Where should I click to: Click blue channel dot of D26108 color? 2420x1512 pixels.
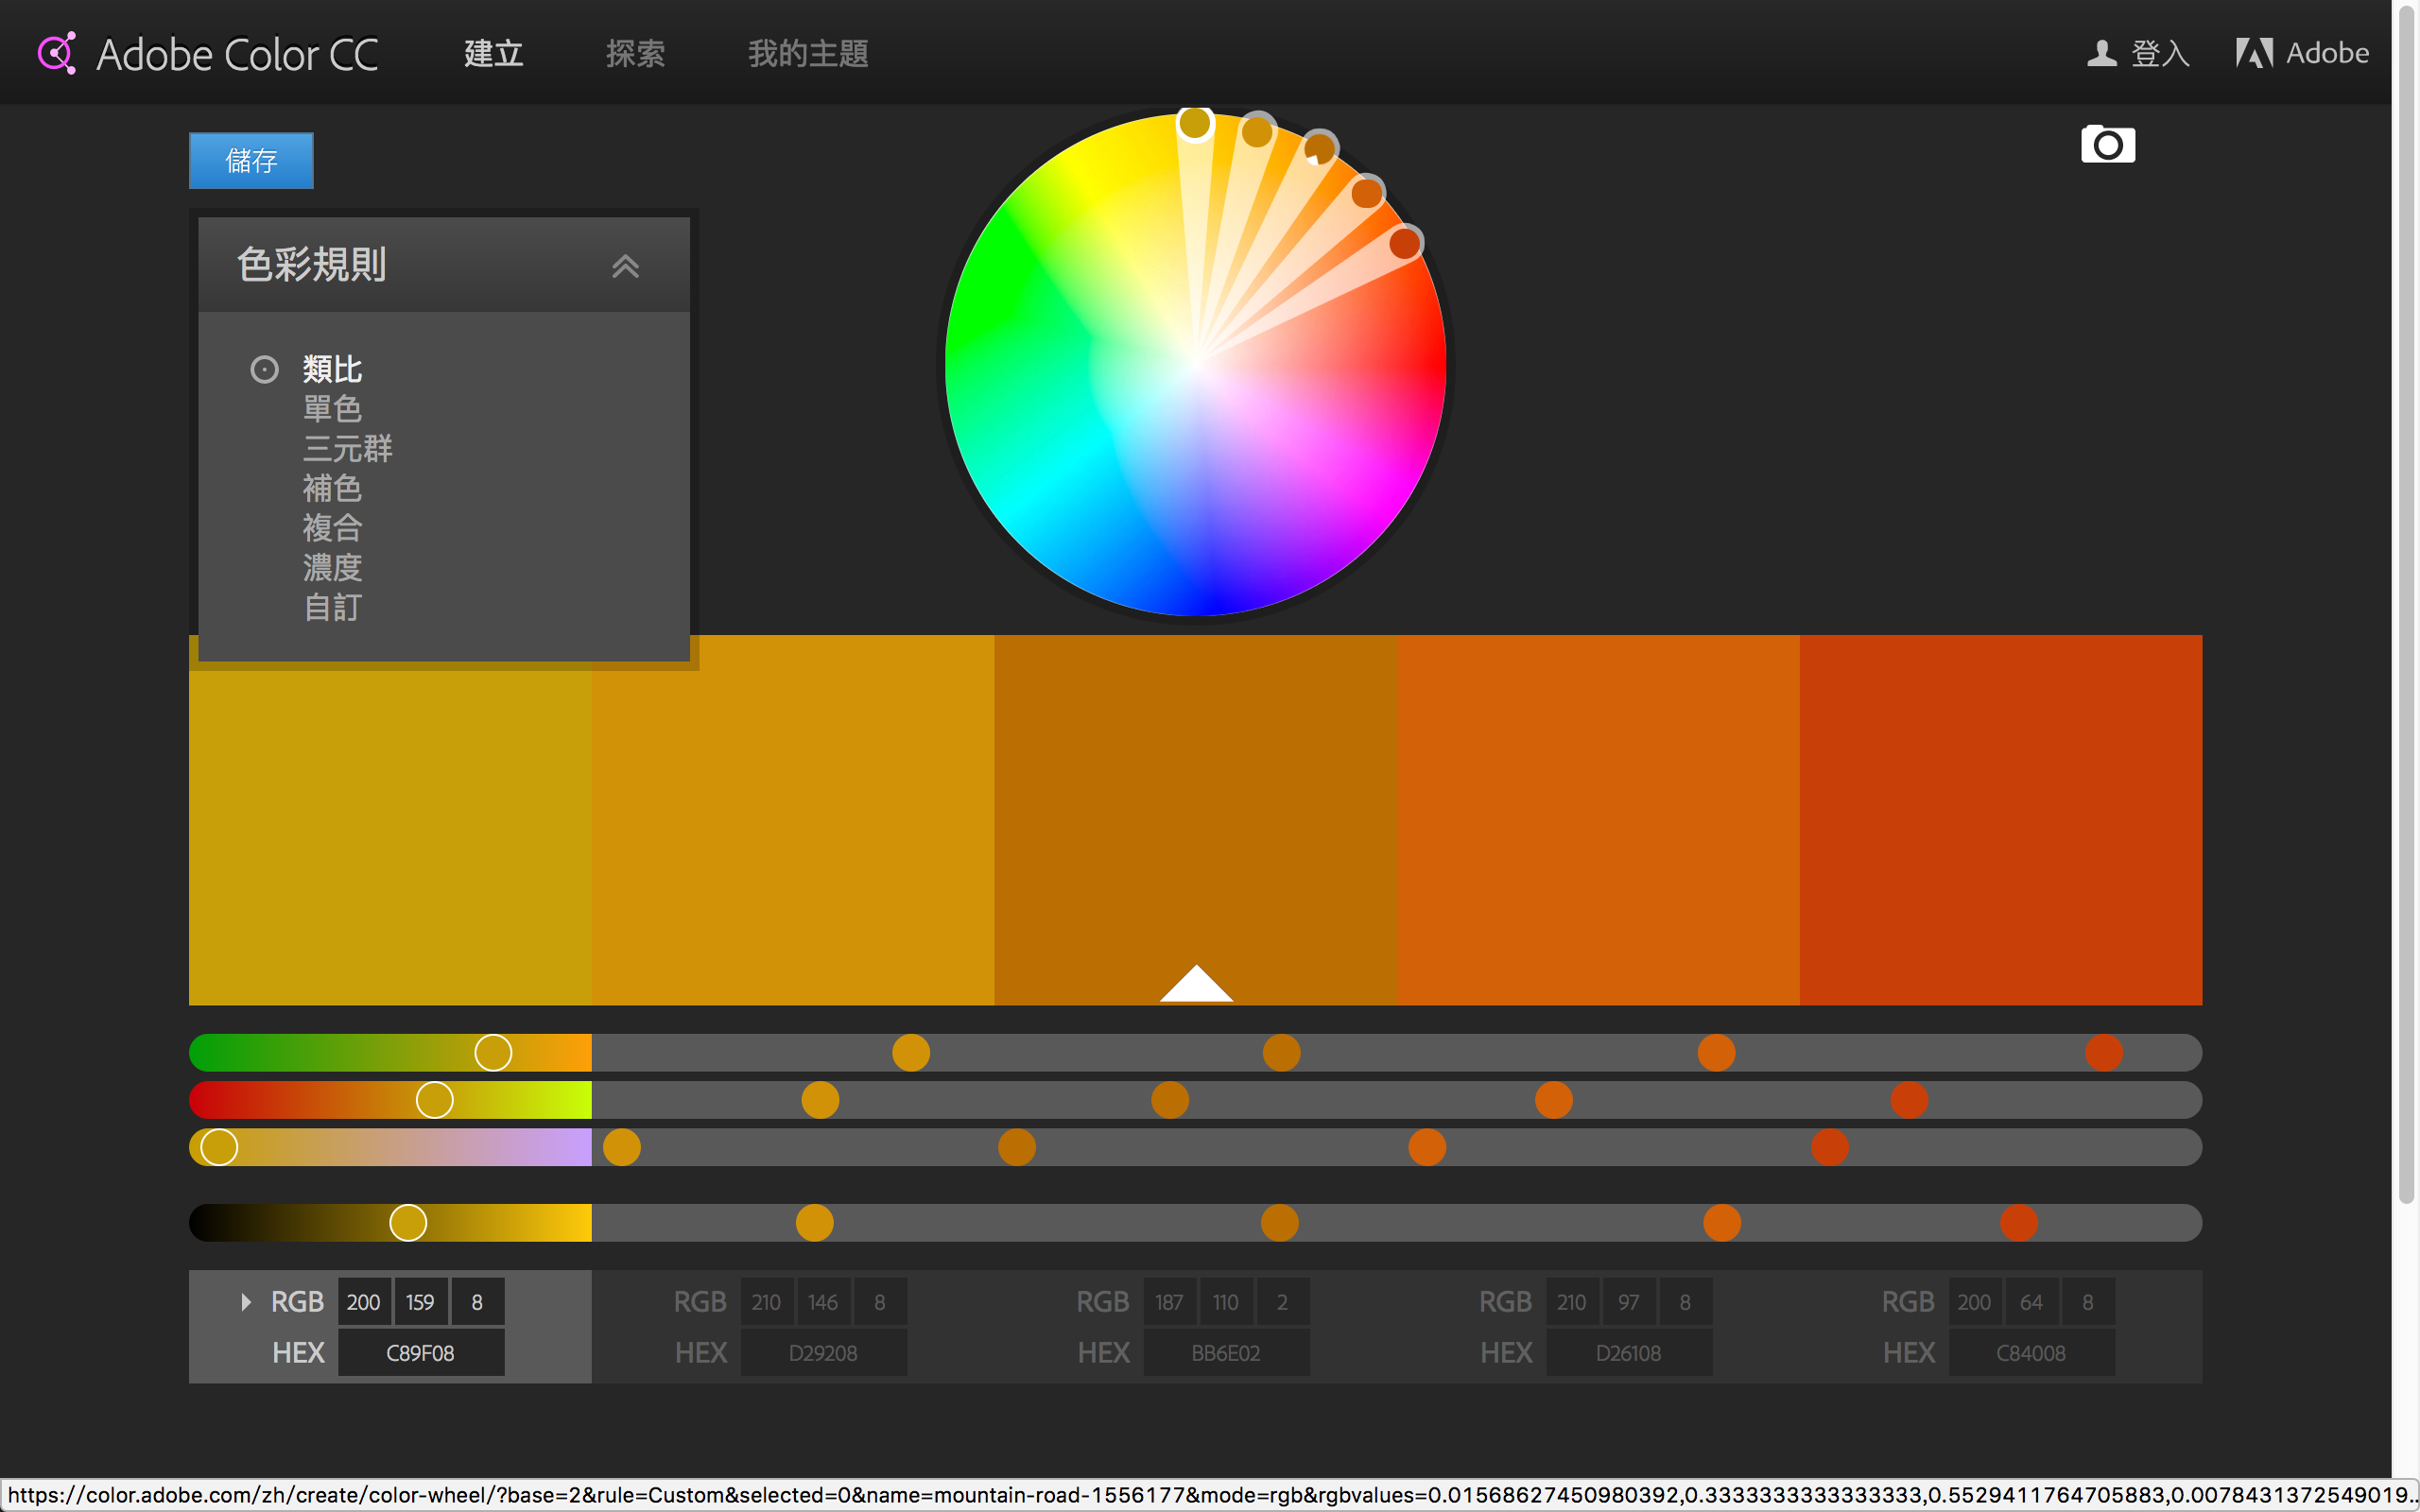1427,1147
